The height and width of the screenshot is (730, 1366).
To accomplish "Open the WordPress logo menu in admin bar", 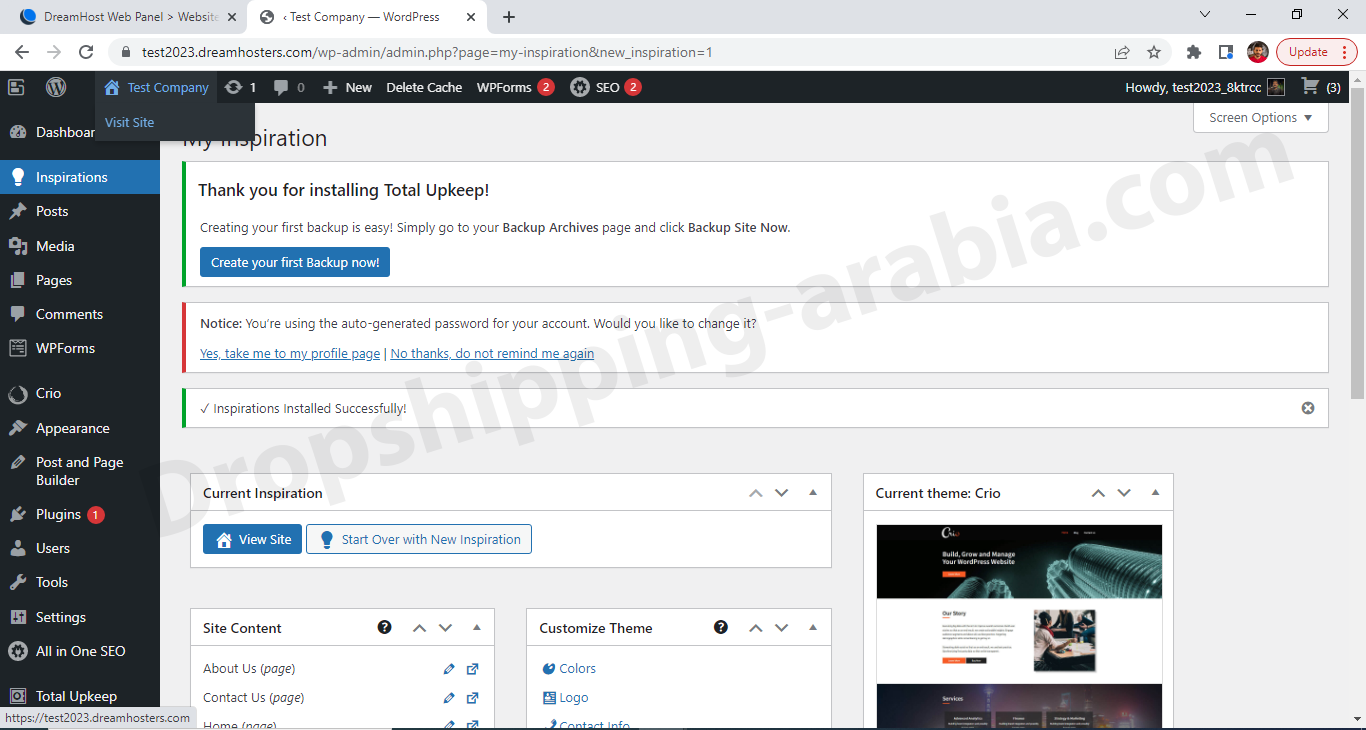I will [56, 87].
